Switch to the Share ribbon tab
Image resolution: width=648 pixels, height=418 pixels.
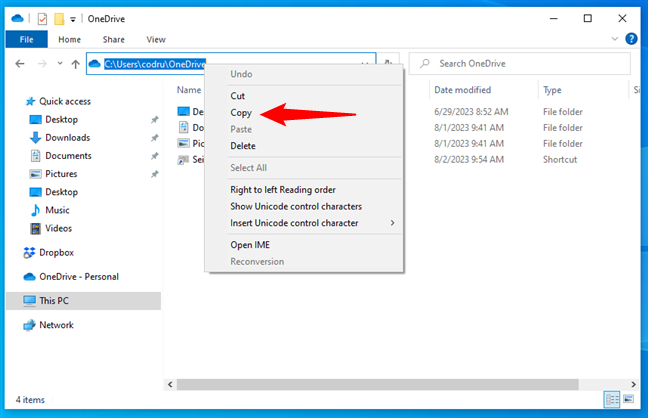coord(114,39)
